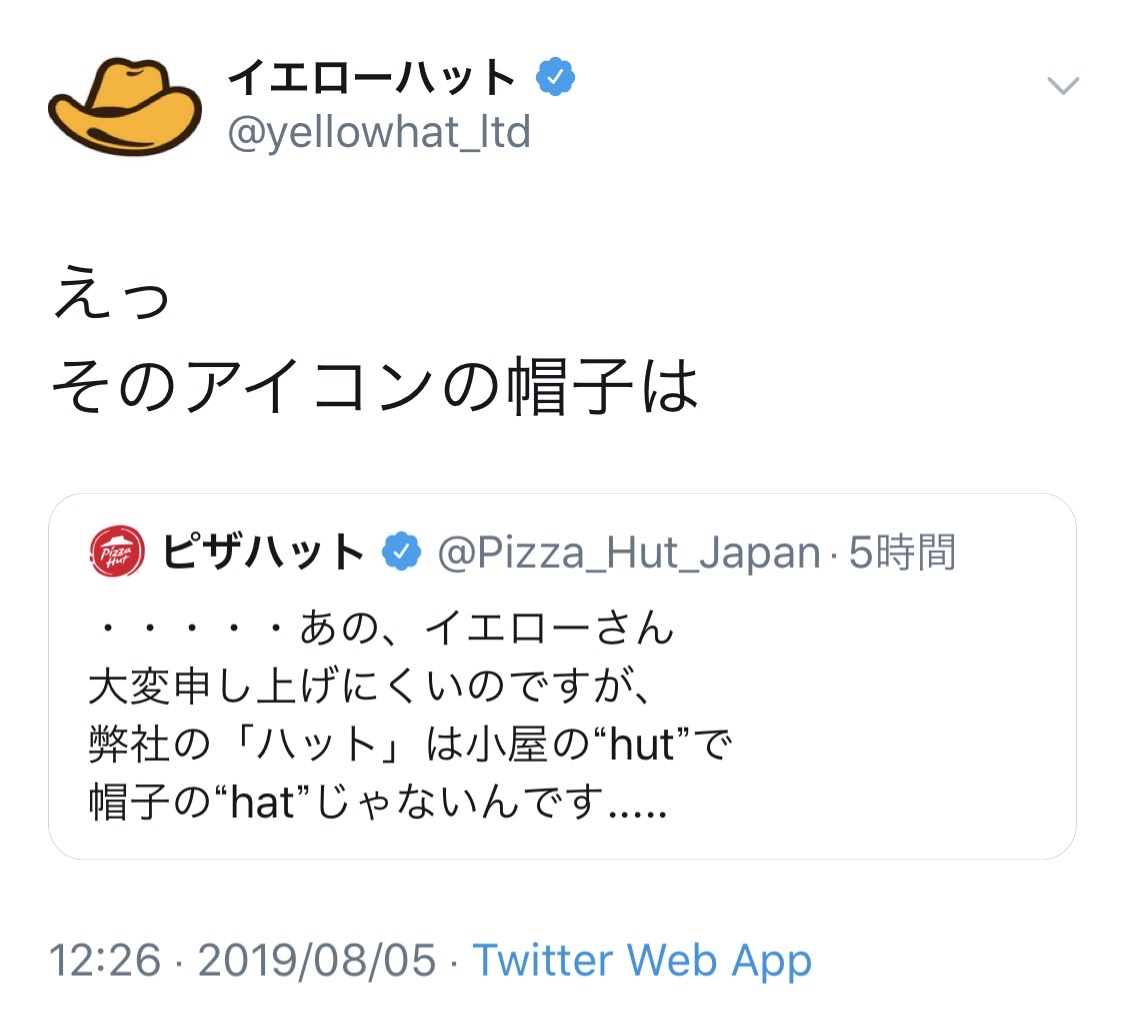Click quoted line starting with あの、イエローさん
Viewport: 1125px width, 1032px height.
[380, 630]
